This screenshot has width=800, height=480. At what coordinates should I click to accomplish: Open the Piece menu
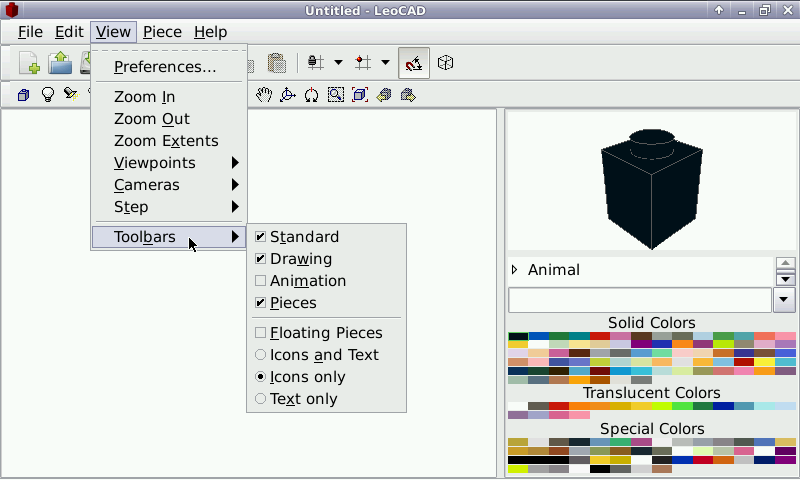tap(162, 32)
